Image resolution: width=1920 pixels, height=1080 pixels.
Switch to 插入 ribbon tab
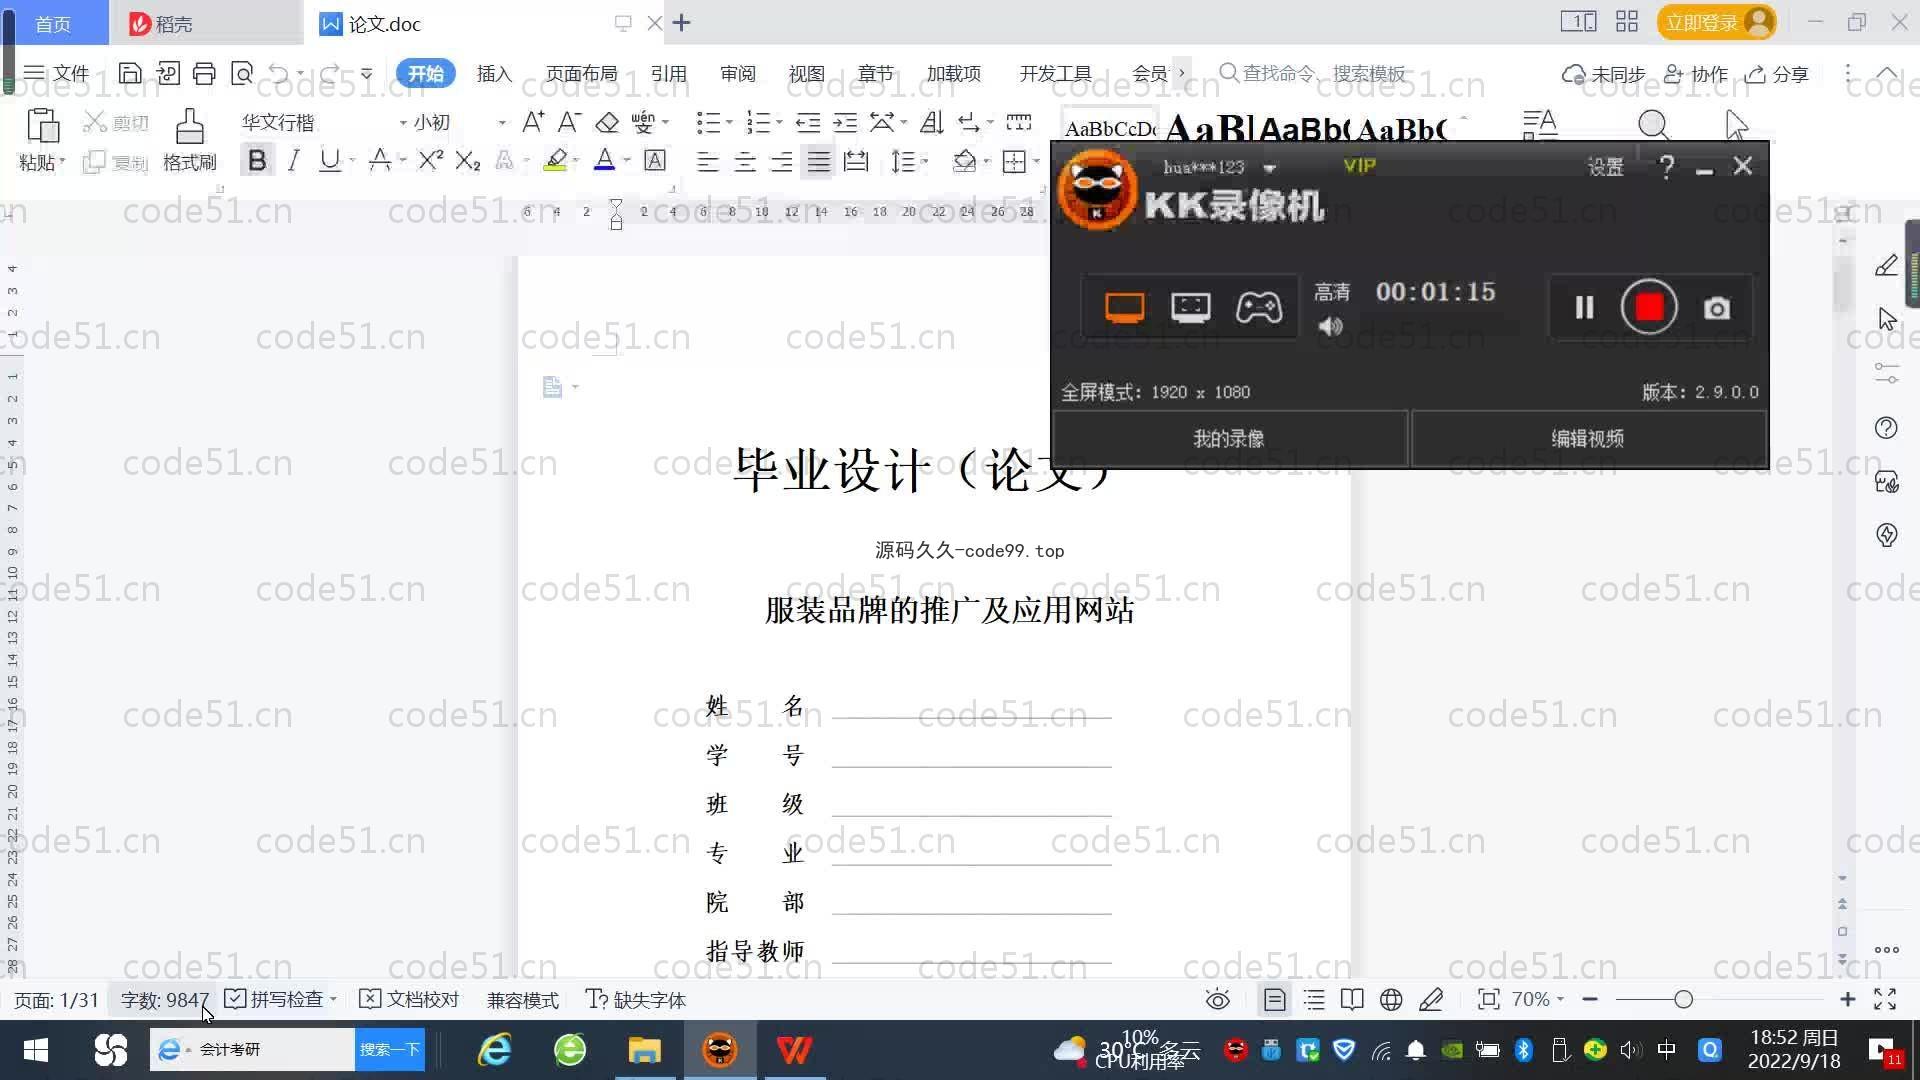click(x=494, y=74)
